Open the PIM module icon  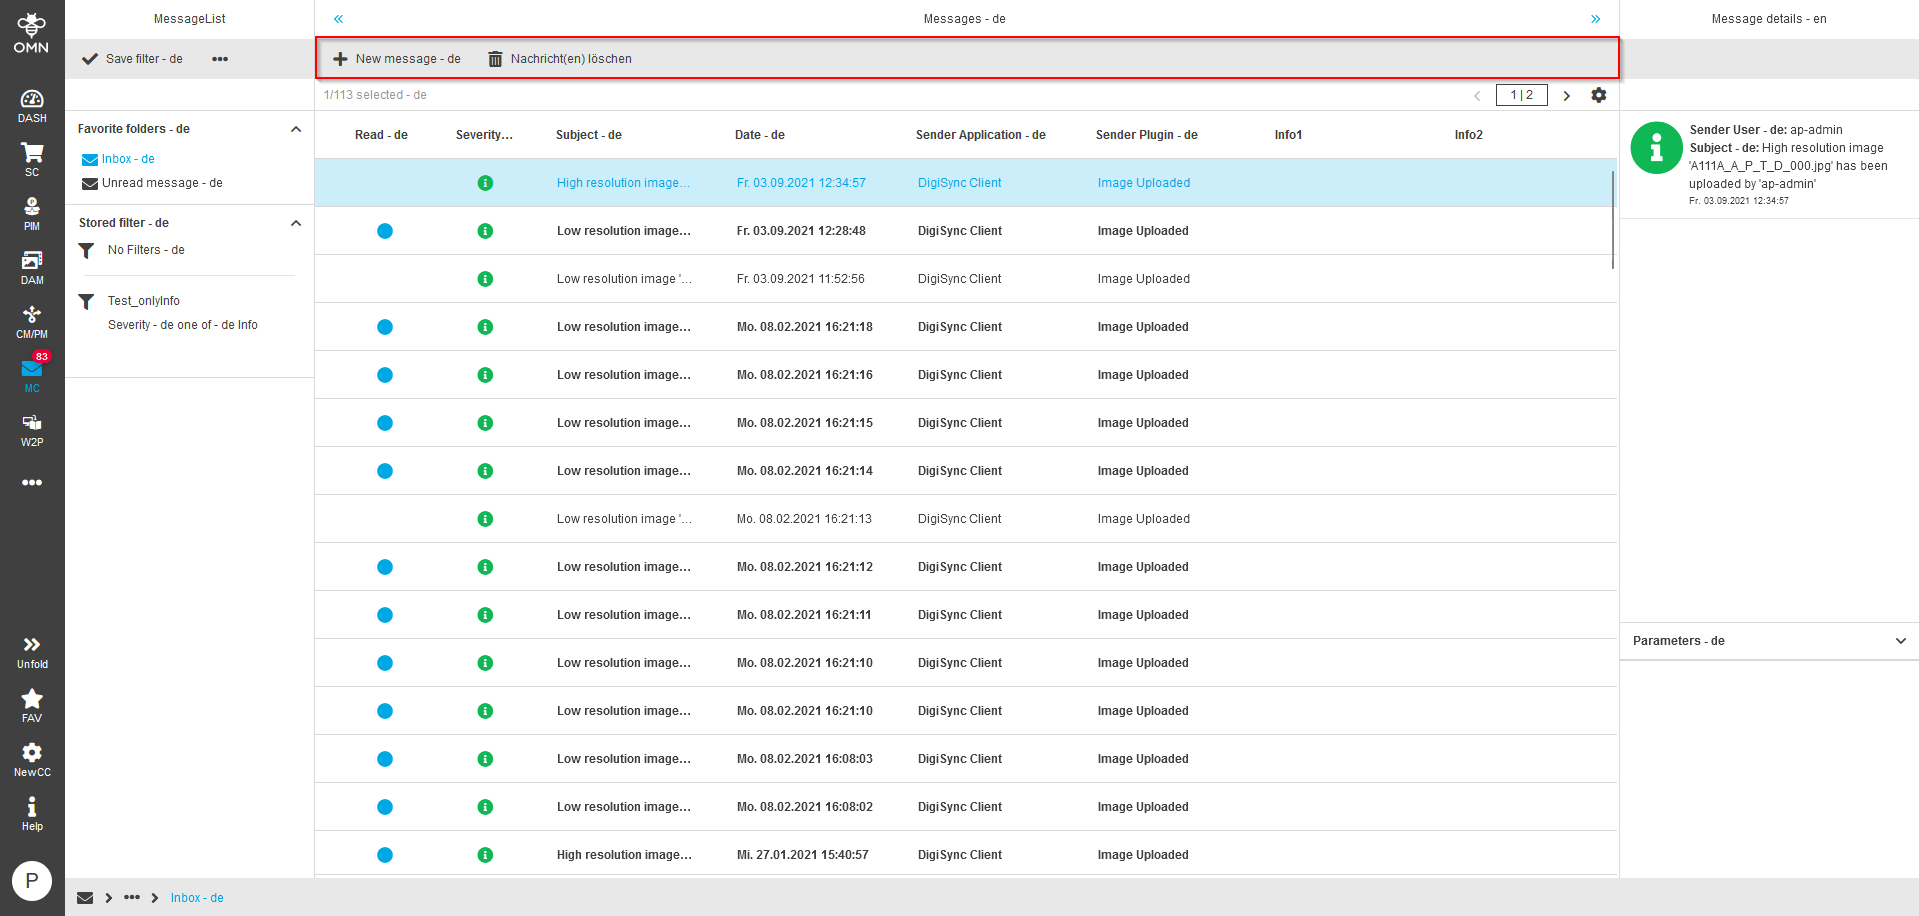(x=32, y=213)
